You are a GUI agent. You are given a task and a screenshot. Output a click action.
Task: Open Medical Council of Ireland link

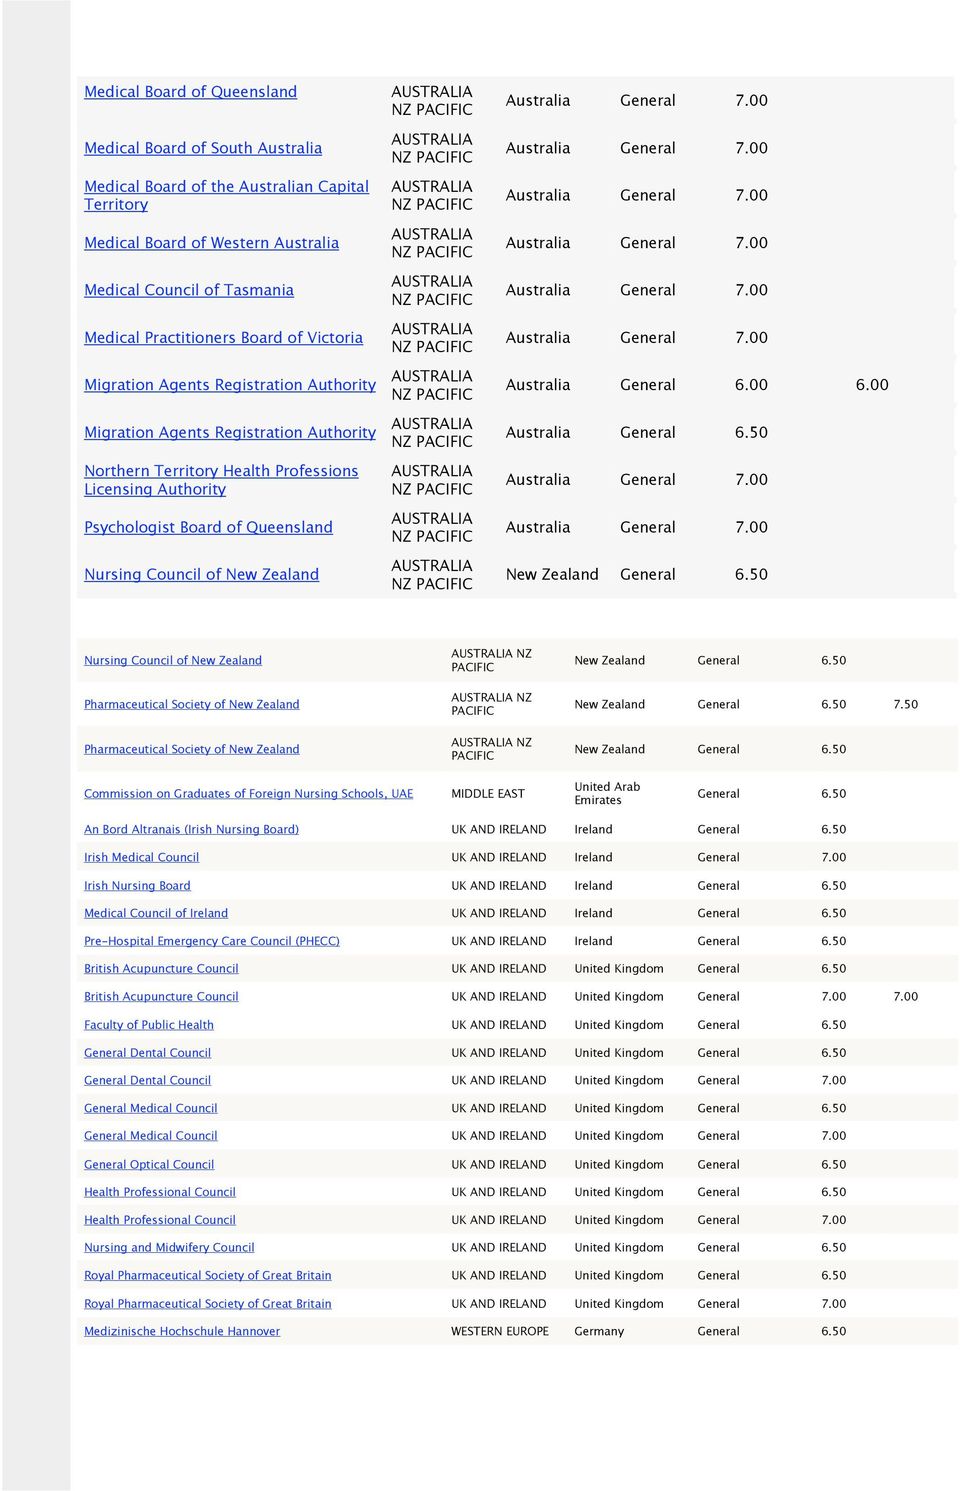(x=156, y=913)
